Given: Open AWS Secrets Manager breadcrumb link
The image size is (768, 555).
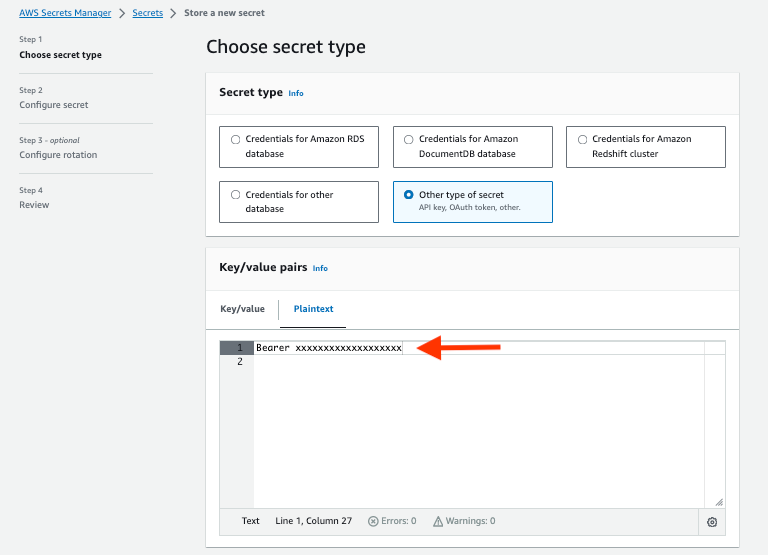Looking at the screenshot, I should tap(65, 13).
